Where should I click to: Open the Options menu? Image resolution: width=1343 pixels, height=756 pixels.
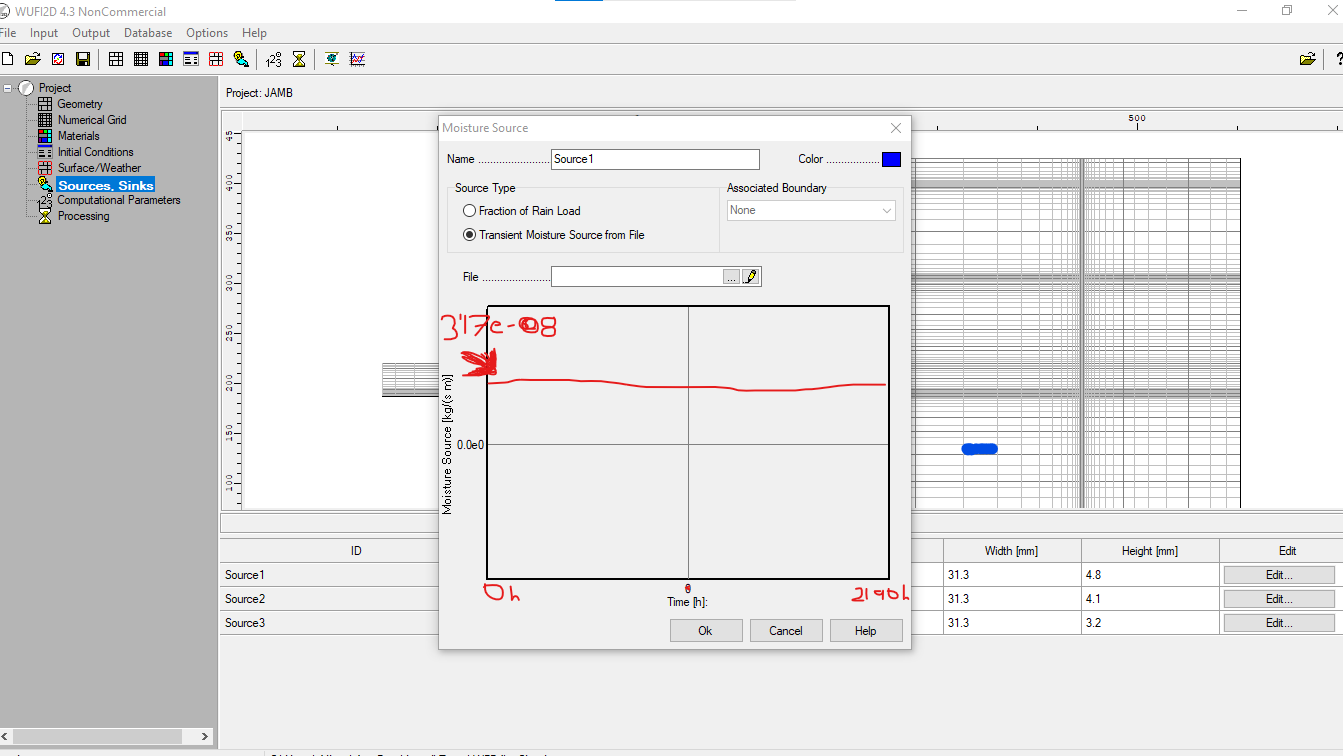[207, 33]
